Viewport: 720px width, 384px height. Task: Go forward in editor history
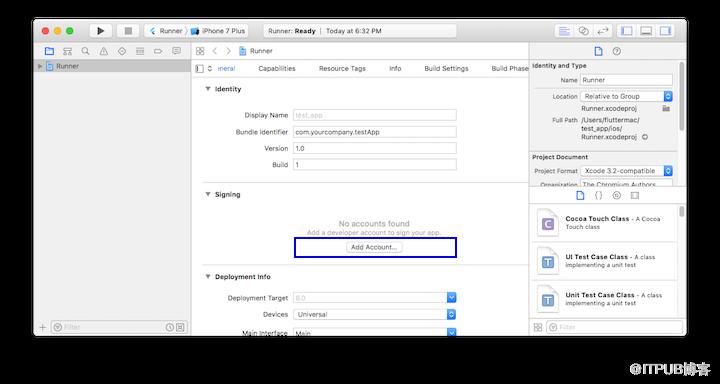(228, 51)
